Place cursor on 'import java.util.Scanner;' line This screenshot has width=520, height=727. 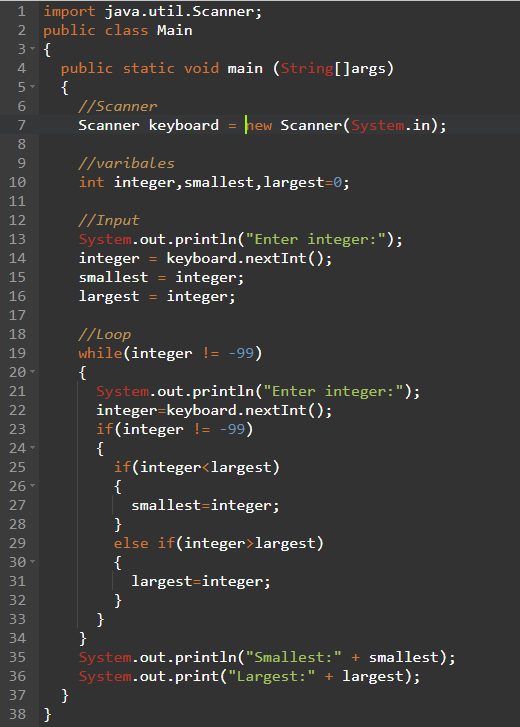(152, 12)
